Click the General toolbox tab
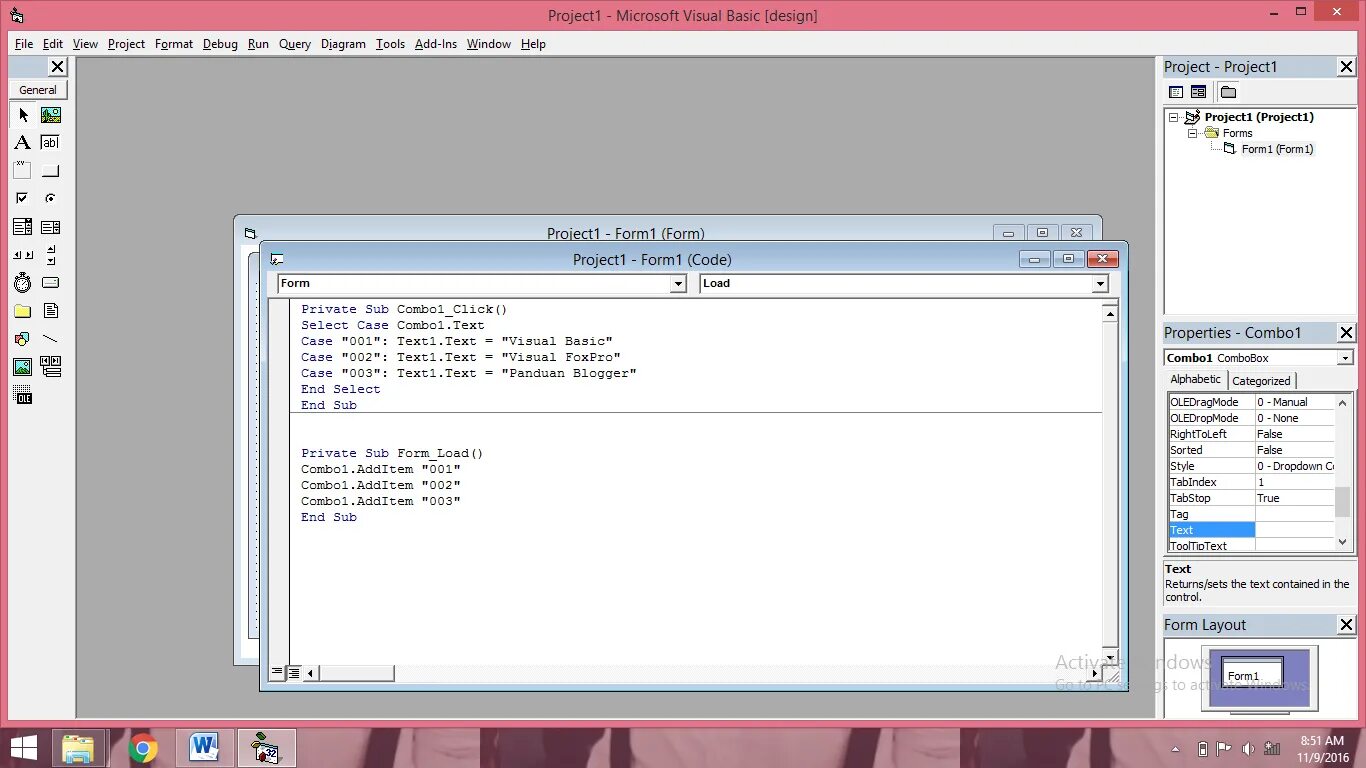1366x768 pixels. pyautogui.click(x=38, y=90)
